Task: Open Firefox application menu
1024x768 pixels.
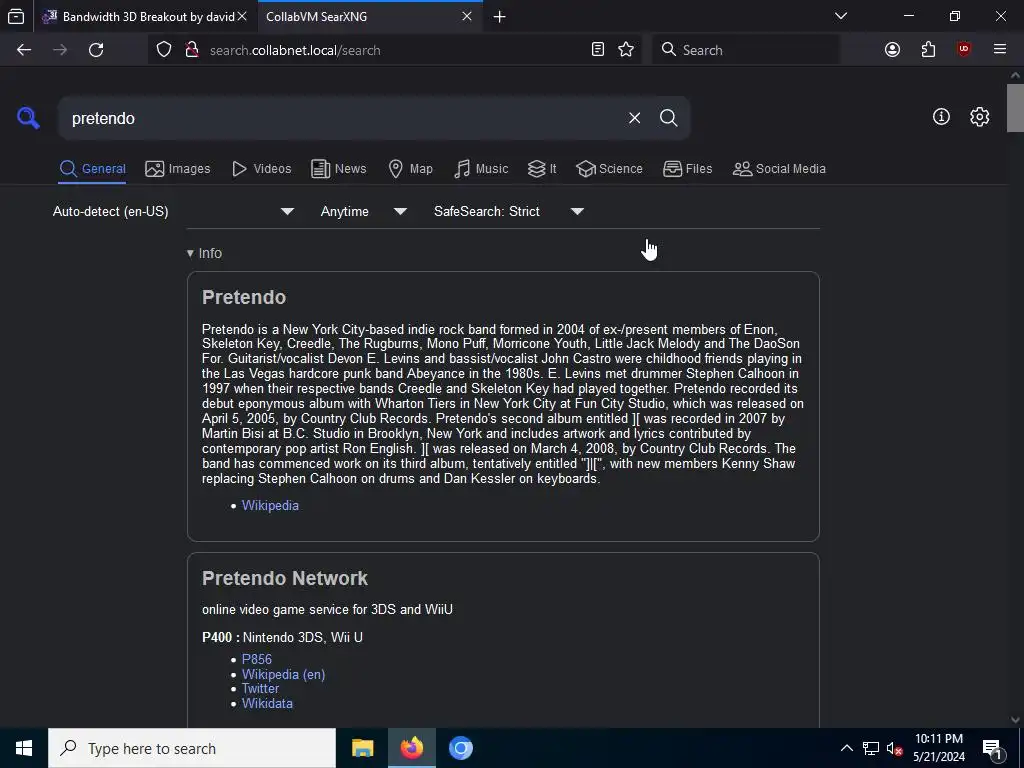Action: 999,50
